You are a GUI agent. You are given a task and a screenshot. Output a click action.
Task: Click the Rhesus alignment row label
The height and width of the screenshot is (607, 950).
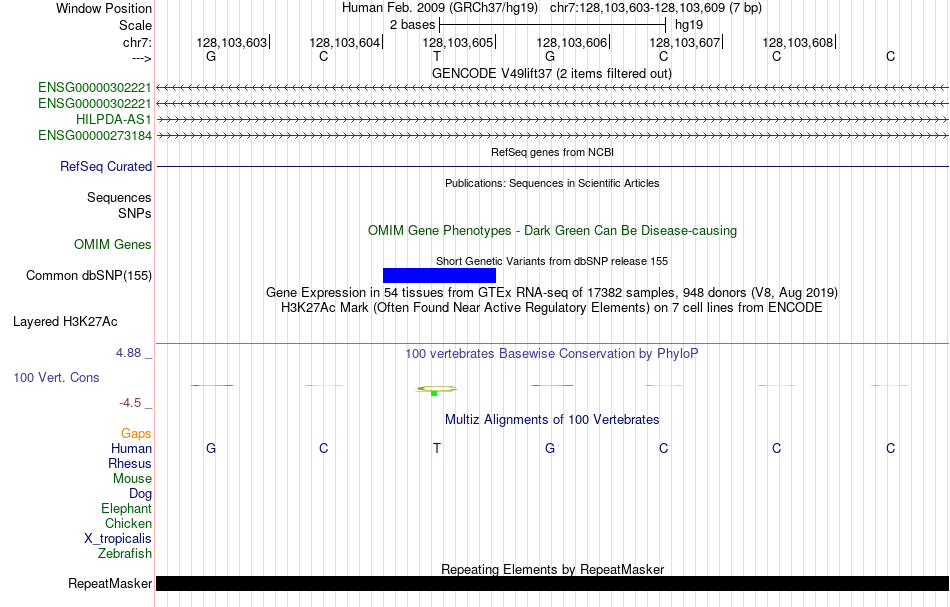tap(130, 463)
